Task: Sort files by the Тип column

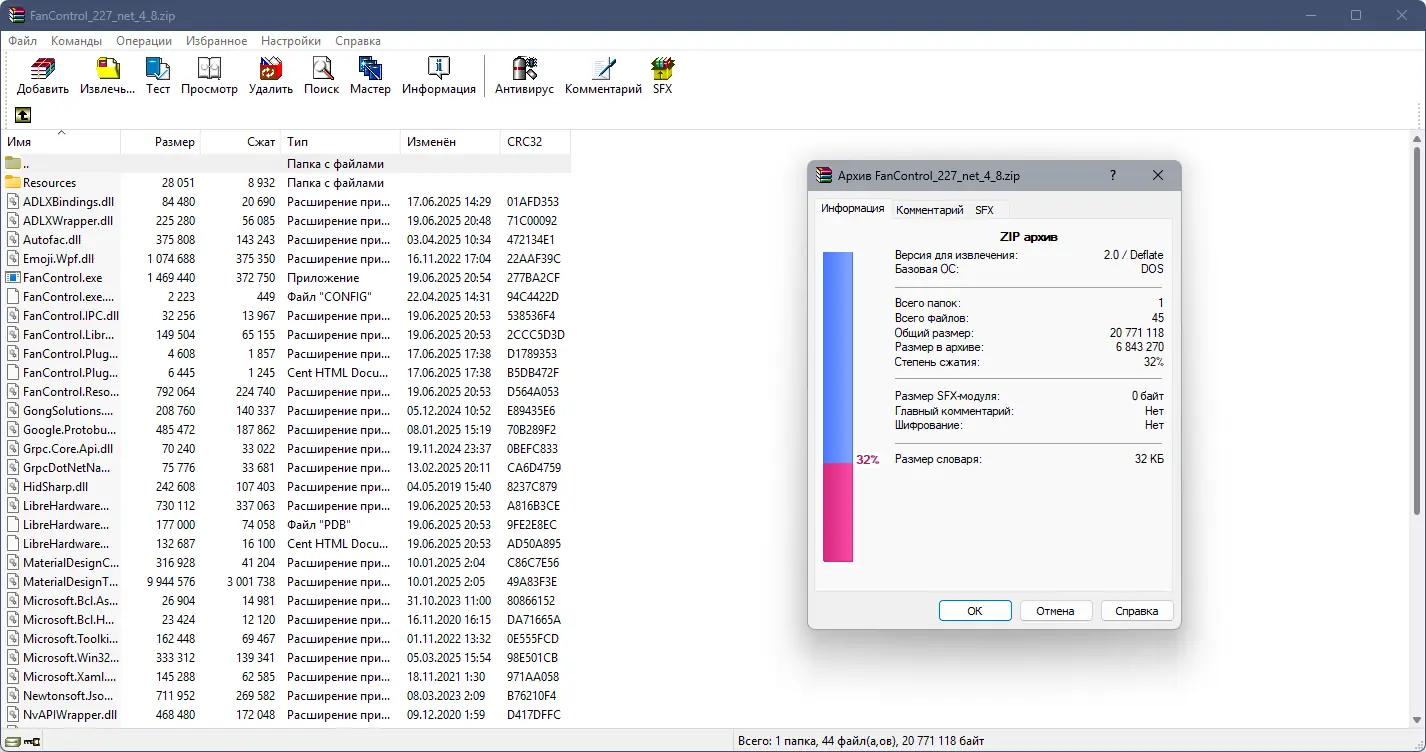Action: click(340, 142)
